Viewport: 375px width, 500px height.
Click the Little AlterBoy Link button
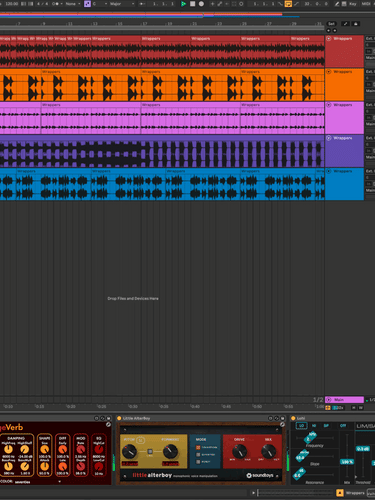[150, 452]
